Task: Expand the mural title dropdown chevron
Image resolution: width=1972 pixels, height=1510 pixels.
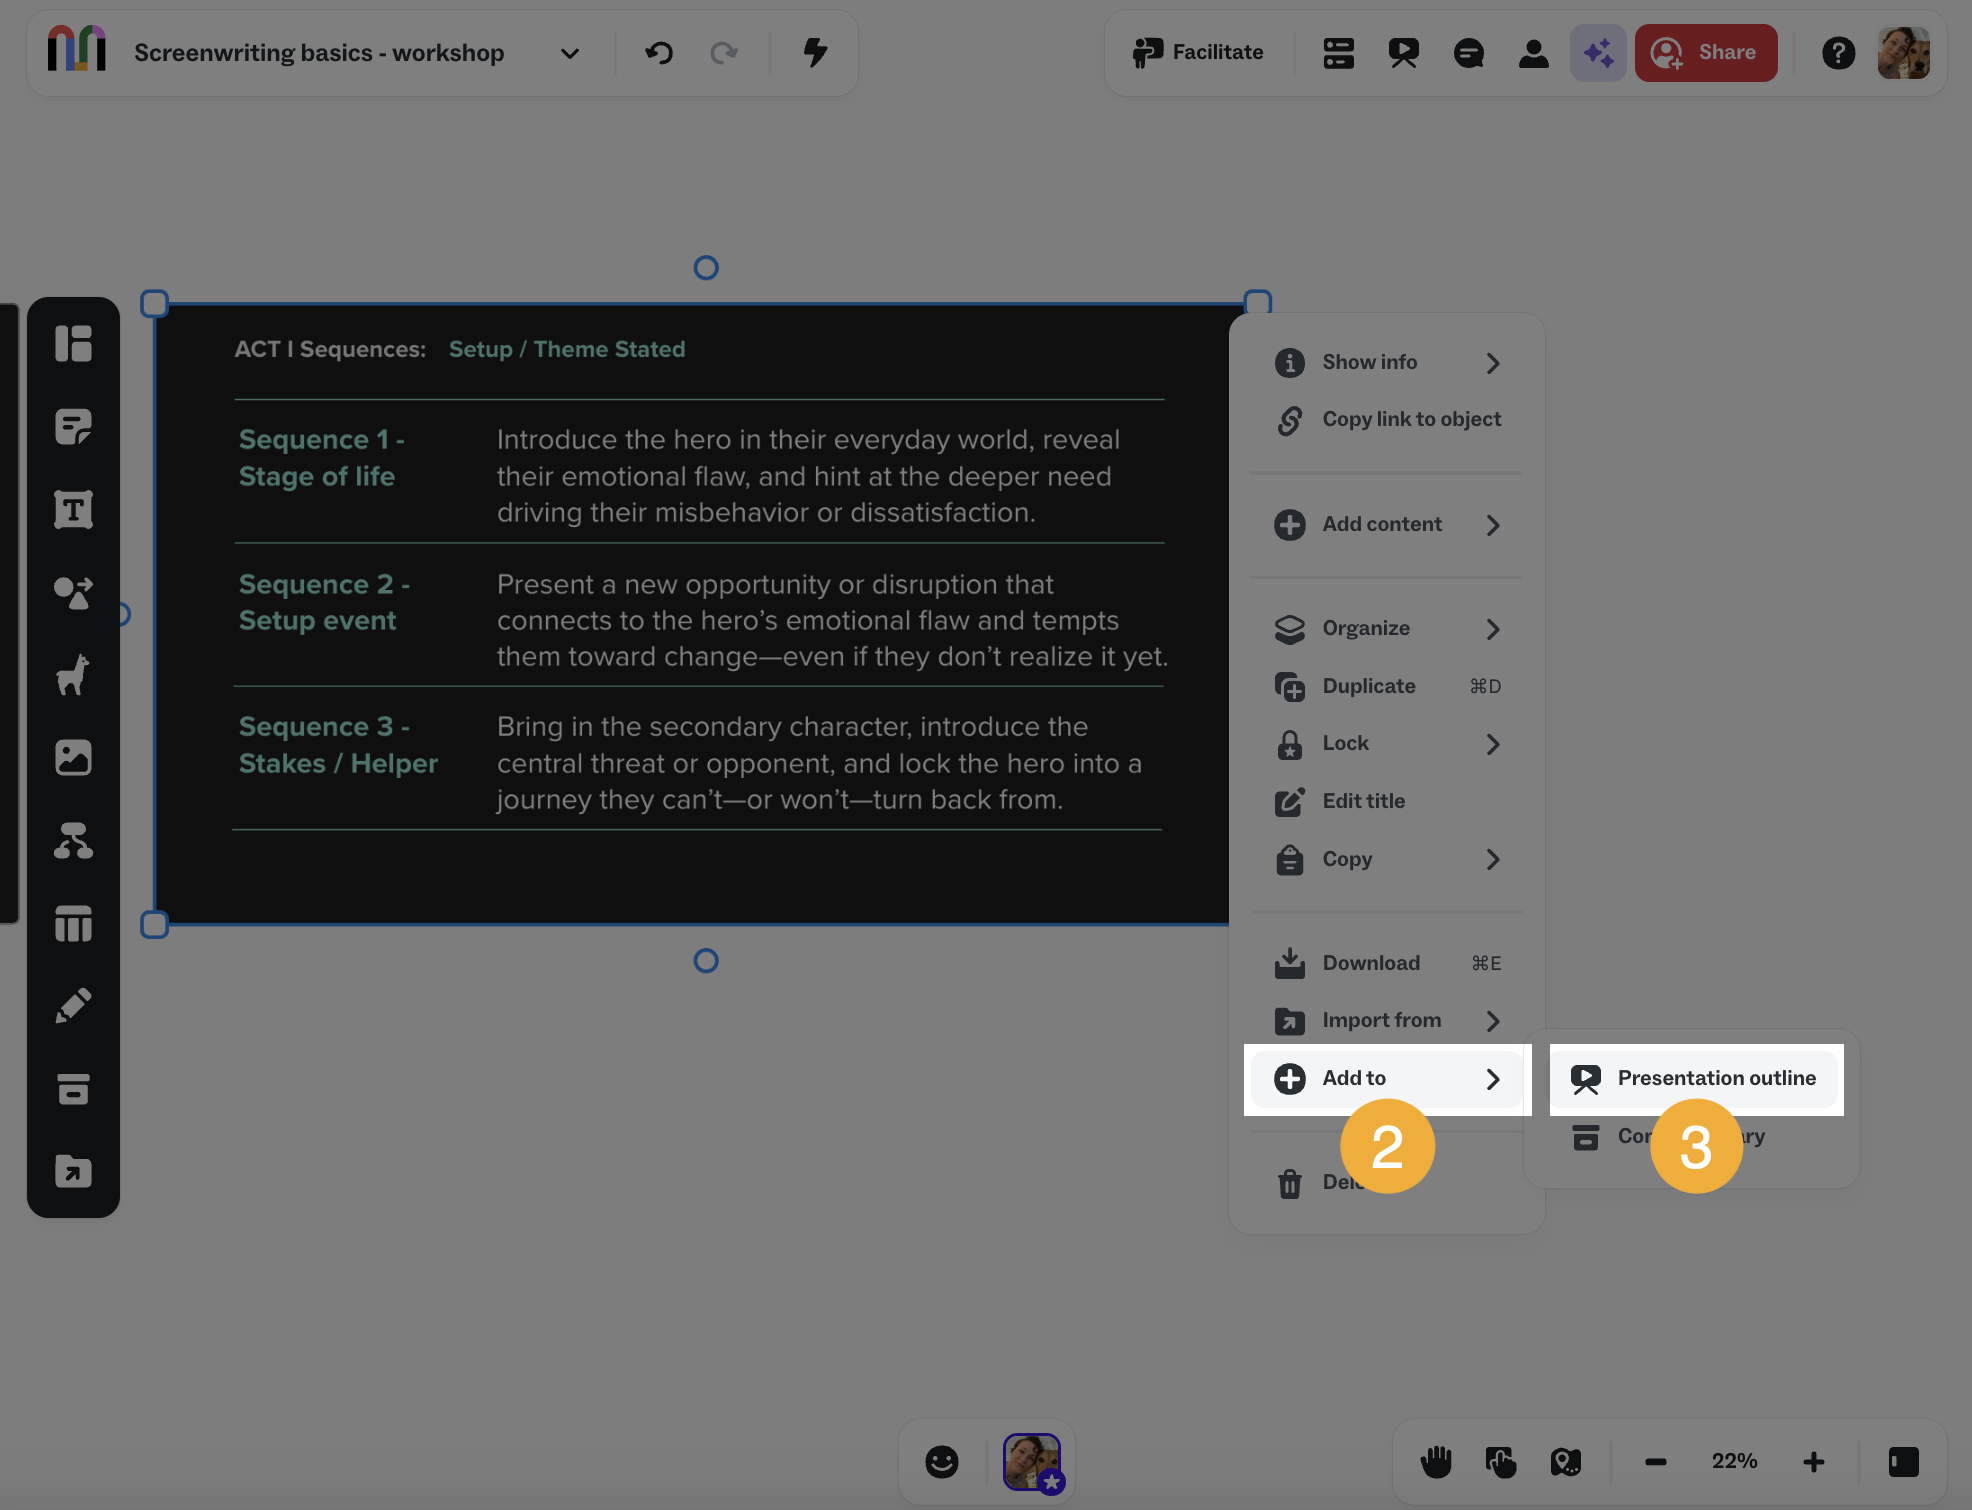Action: (x=569, y=53)
